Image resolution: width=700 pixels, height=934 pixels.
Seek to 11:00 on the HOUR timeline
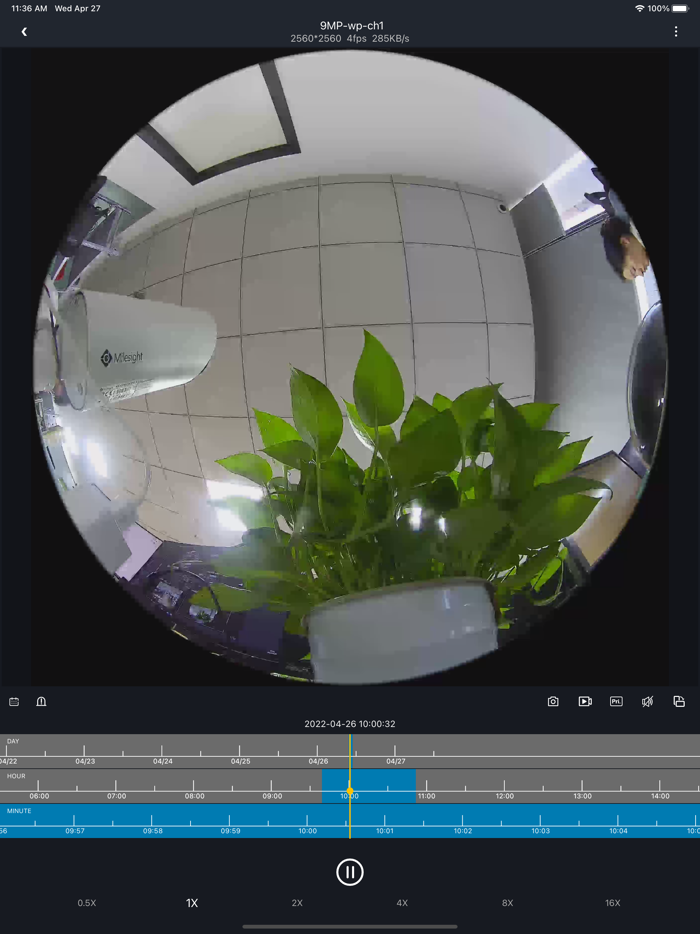[x=427, y=796]
